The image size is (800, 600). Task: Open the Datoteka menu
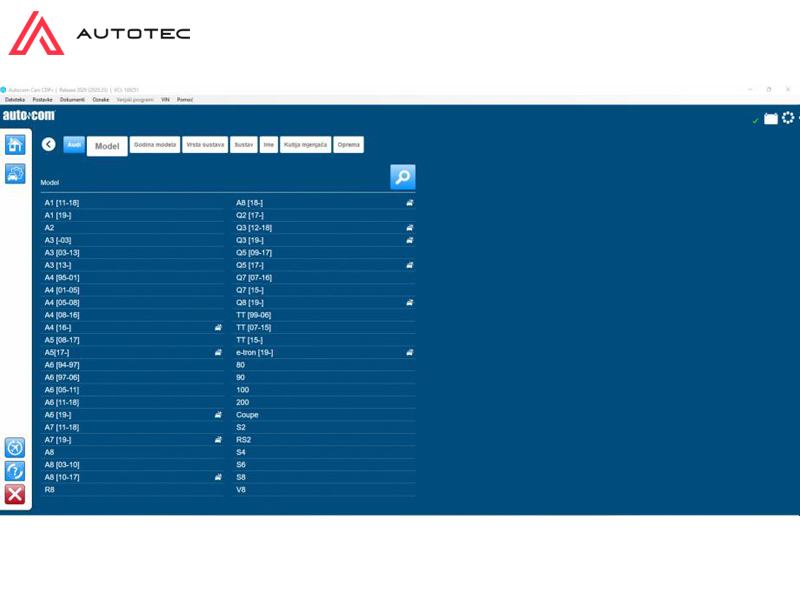click(x=15, y=100)
